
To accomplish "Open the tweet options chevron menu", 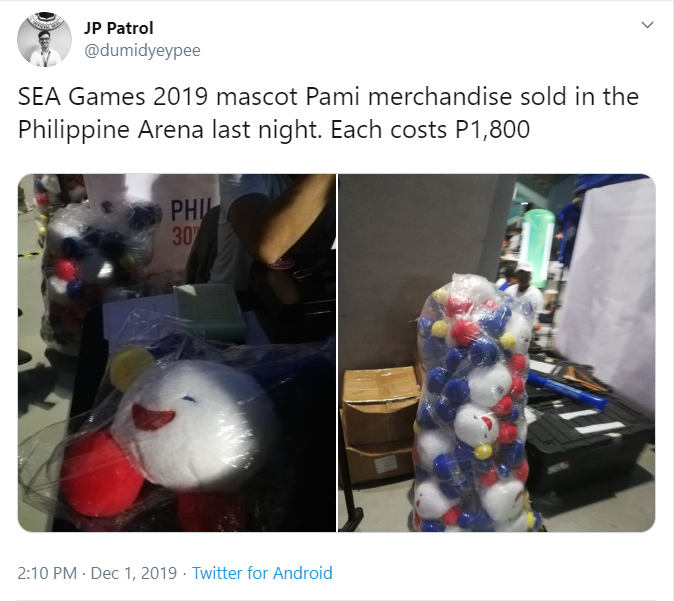I will click(647, 25).
